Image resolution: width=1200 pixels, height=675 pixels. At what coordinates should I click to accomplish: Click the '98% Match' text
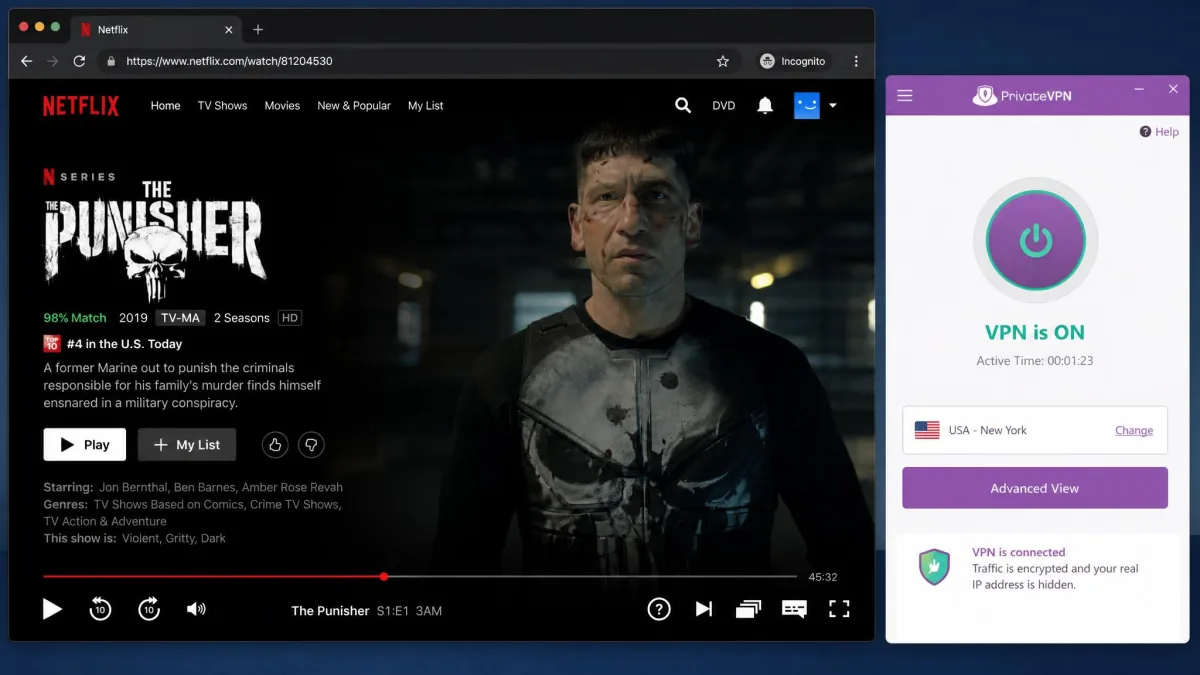pyautogui.click(x=75, y=317)
